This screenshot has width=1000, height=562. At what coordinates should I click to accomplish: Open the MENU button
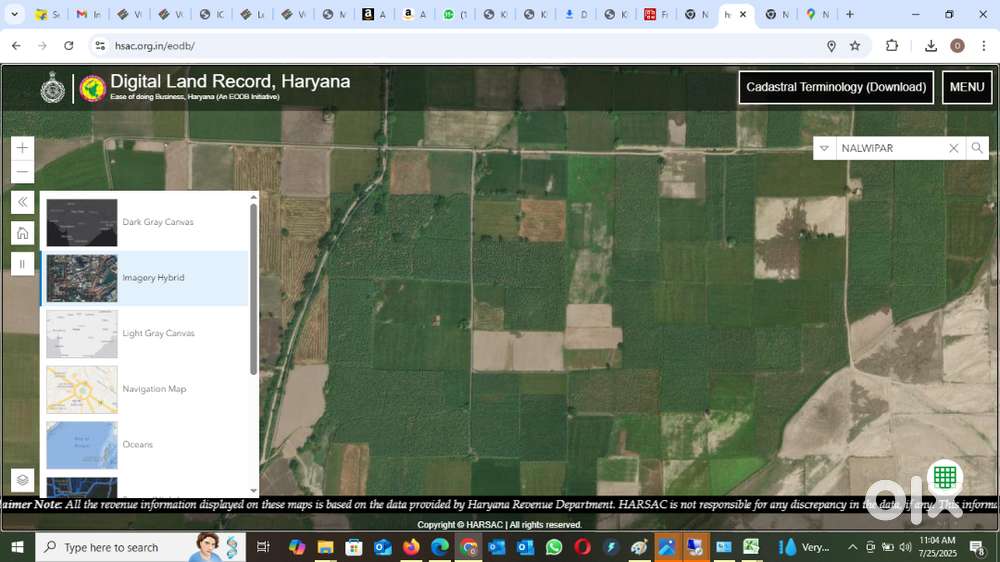(967, 87)
